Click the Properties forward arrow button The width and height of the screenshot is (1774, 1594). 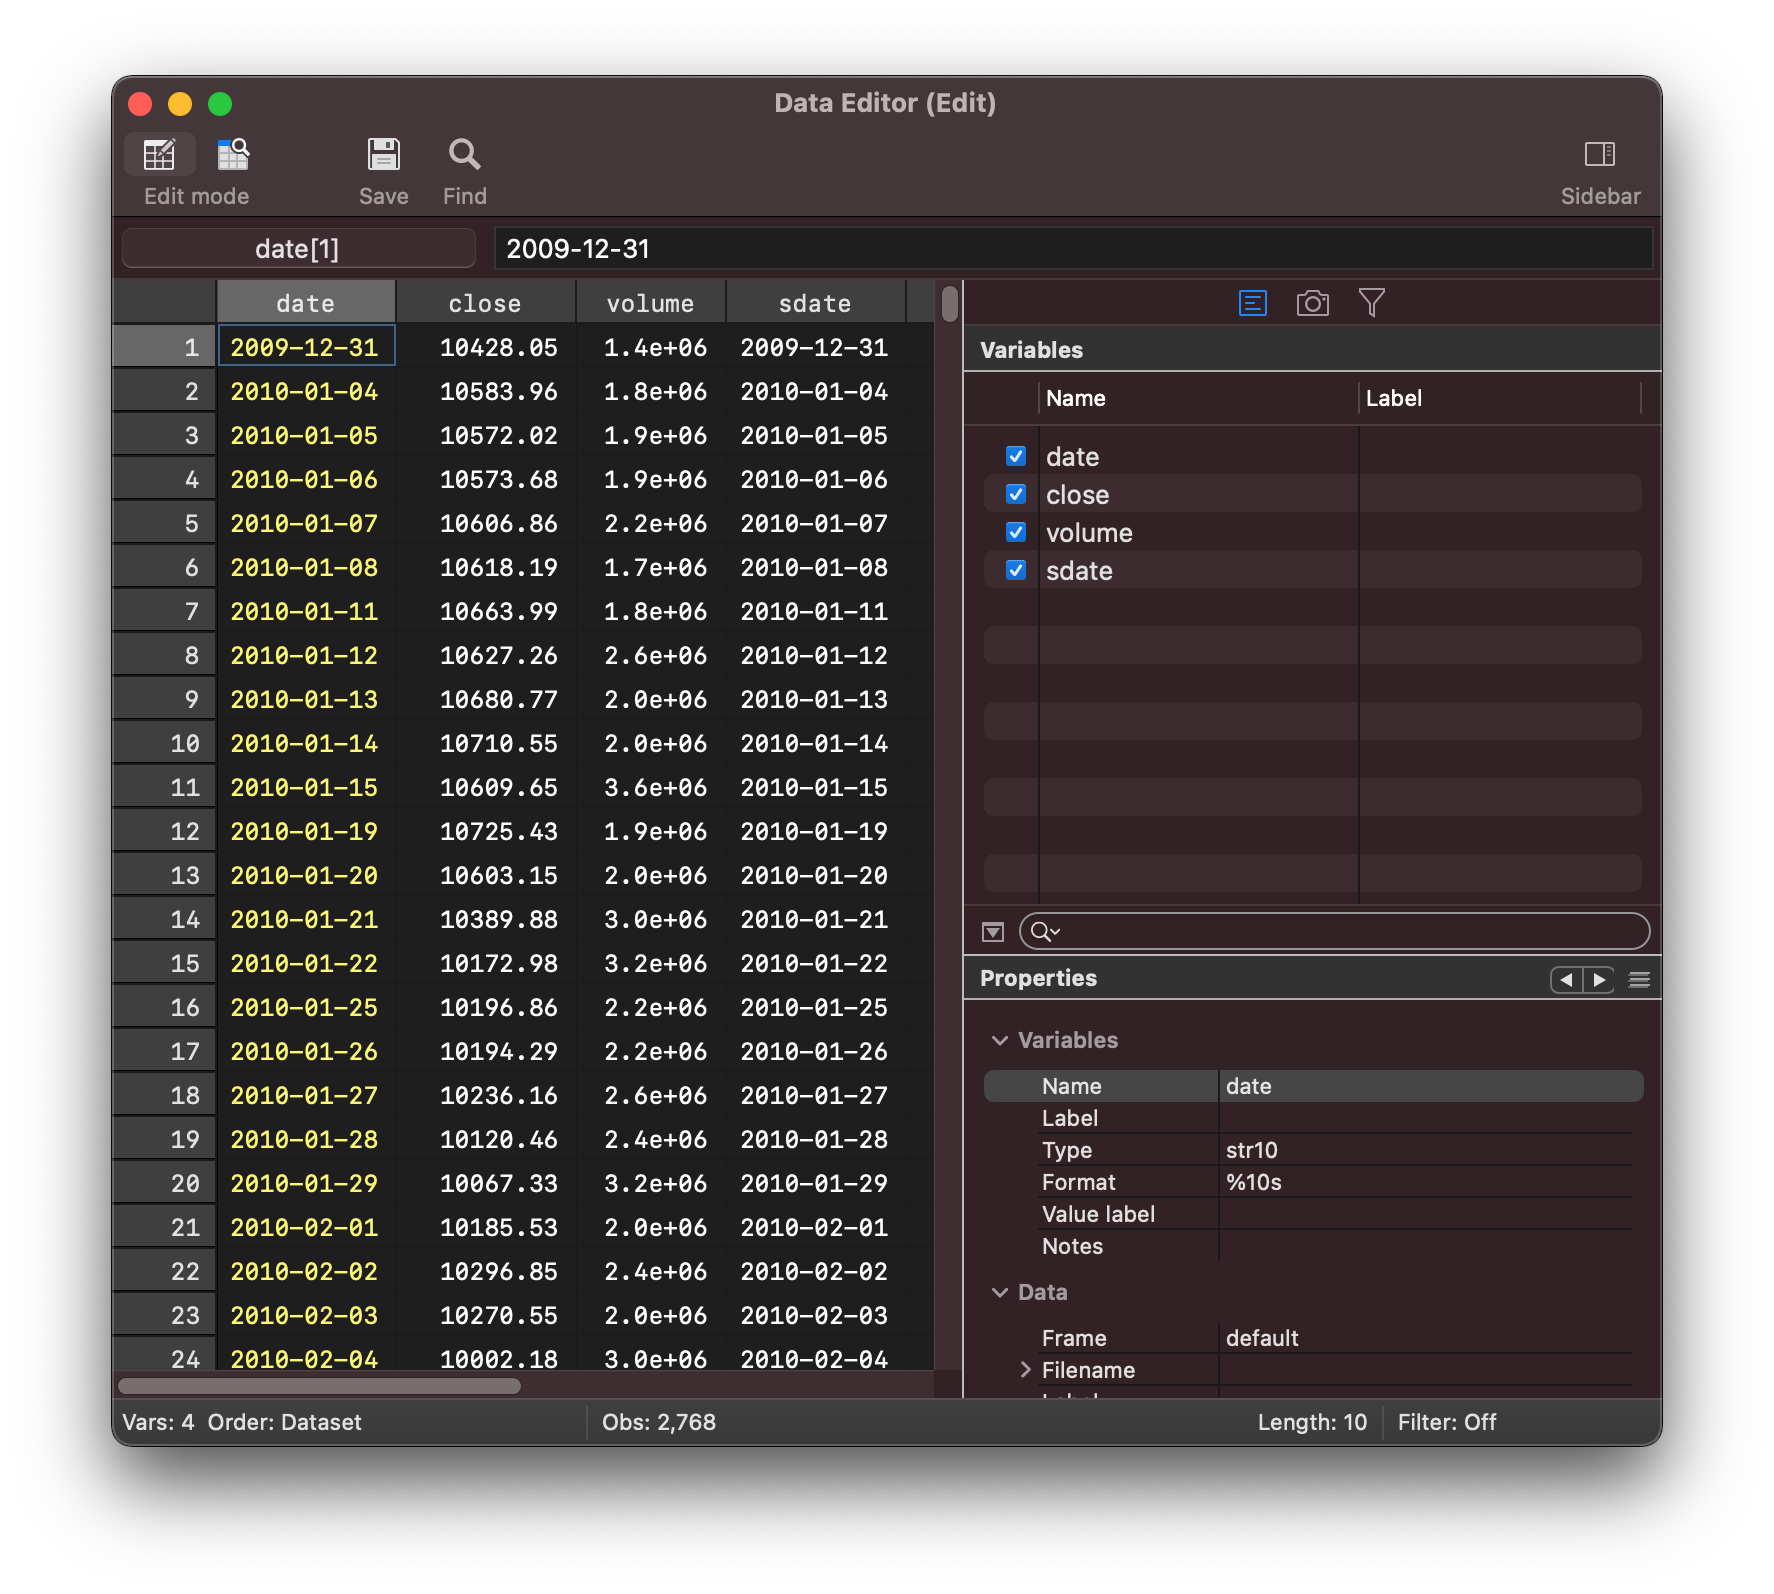[1600, 980]
